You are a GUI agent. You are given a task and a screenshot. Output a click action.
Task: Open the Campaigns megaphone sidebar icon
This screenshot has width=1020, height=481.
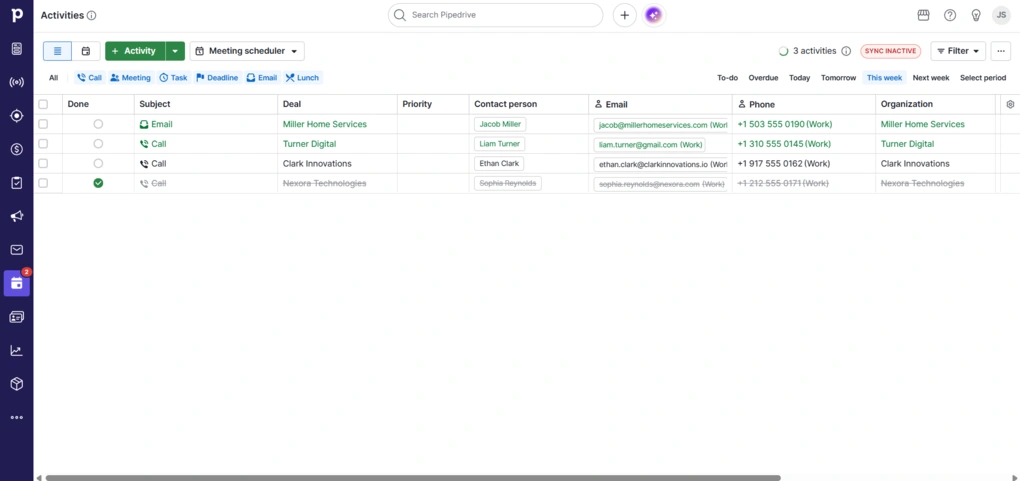(17, 216)
